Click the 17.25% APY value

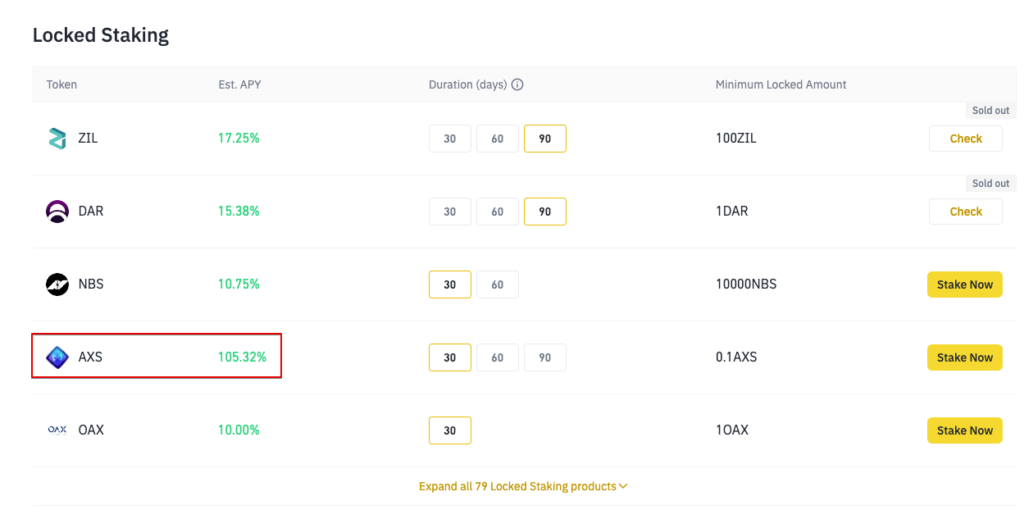(x=239, y=138)
